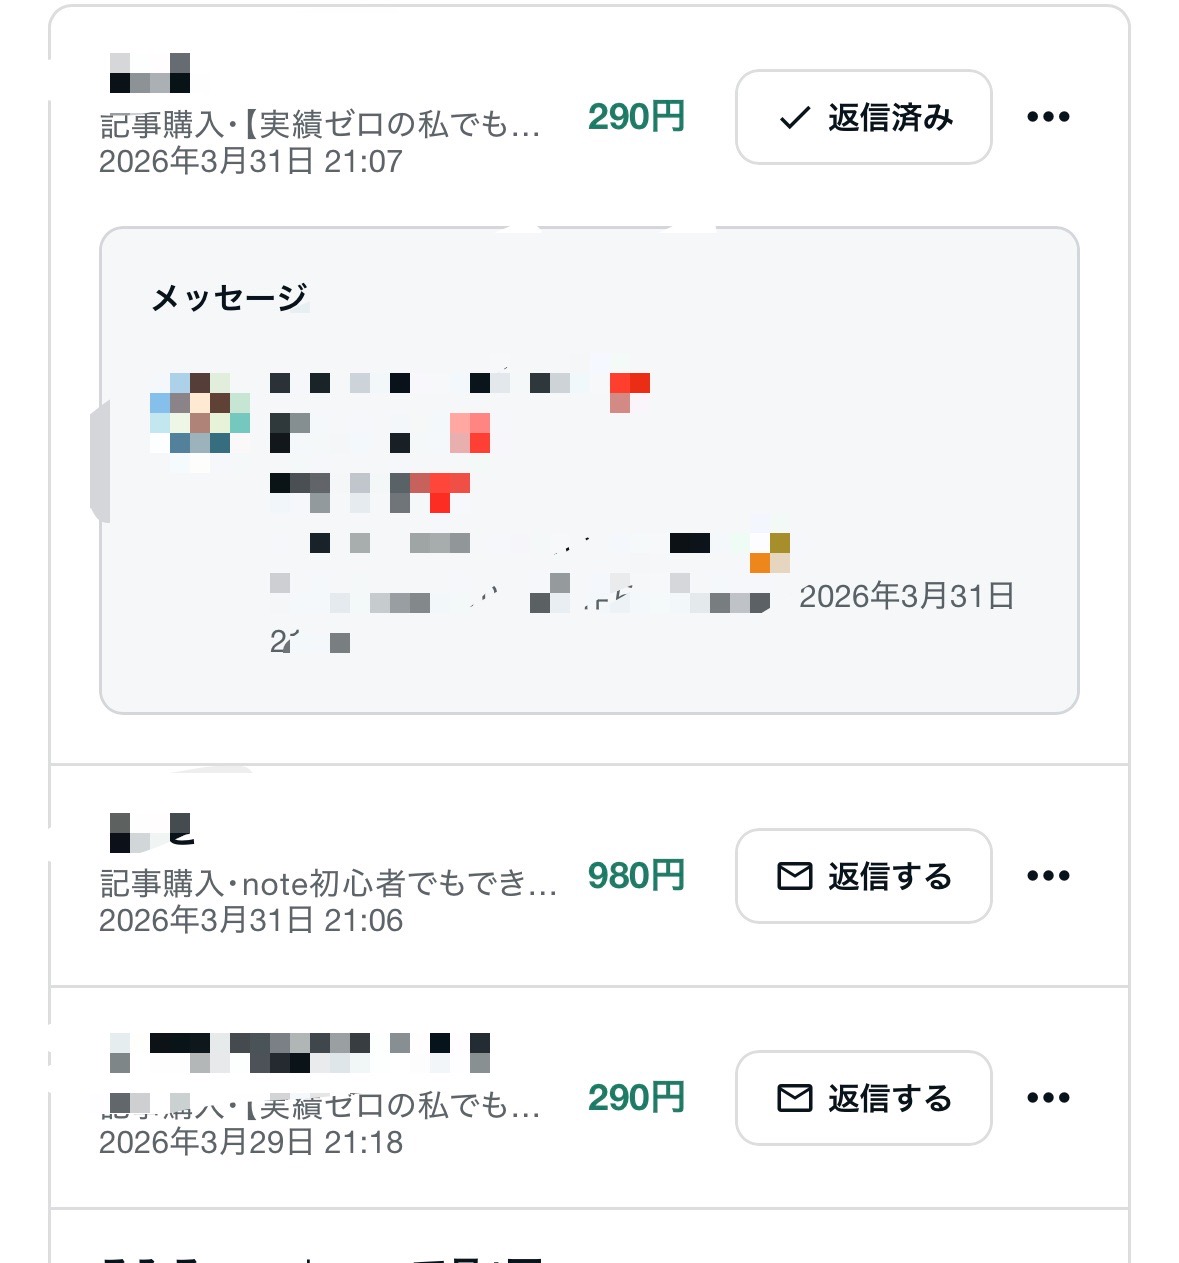Click the メッセージ heading
The height and width of the screenshot is (1263, 1179).
(x=228, y=297)
